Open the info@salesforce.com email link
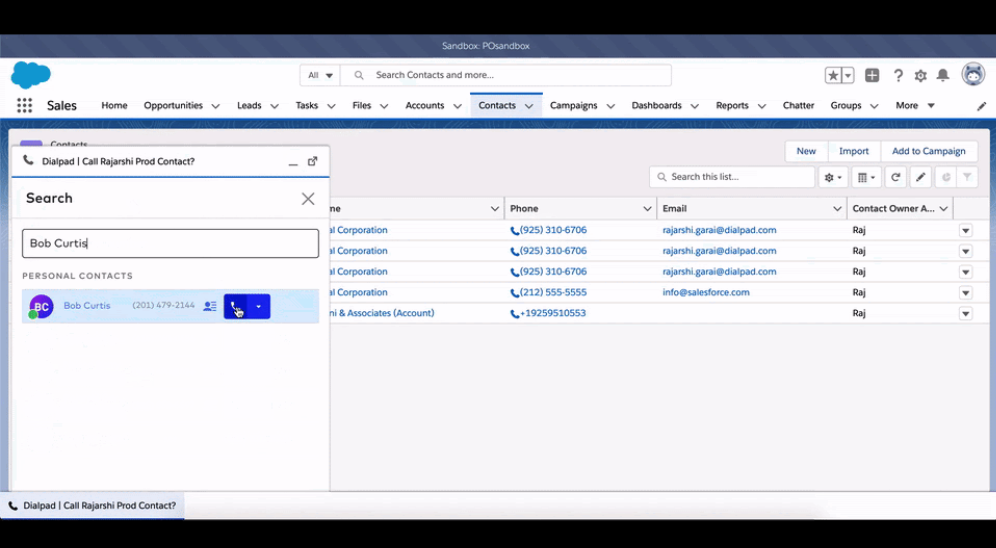Image resolution: width=996 pixels, height=548 pixels. tap(706, 293)
